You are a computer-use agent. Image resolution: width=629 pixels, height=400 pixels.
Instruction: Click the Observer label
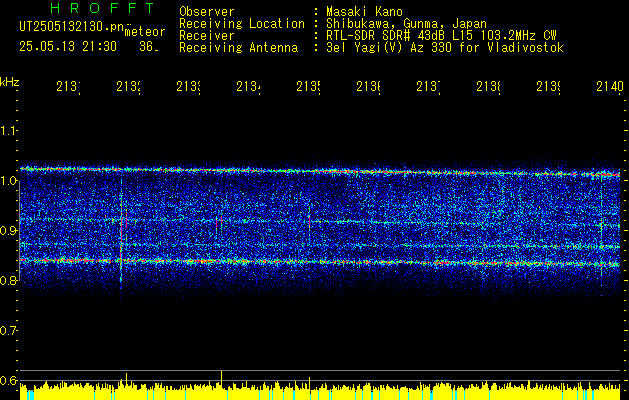tap(207, 11)
